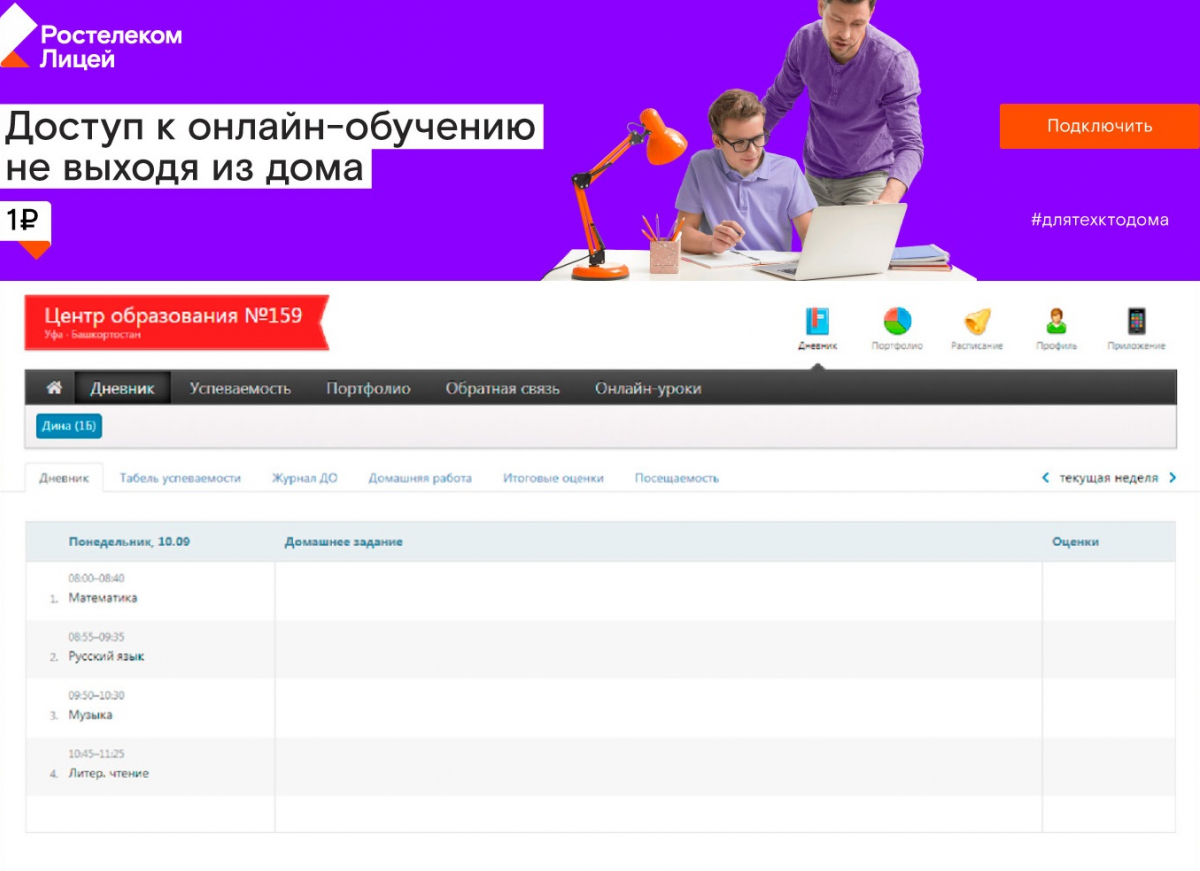Switch to the Журнал ДО tab

(305, 478)
